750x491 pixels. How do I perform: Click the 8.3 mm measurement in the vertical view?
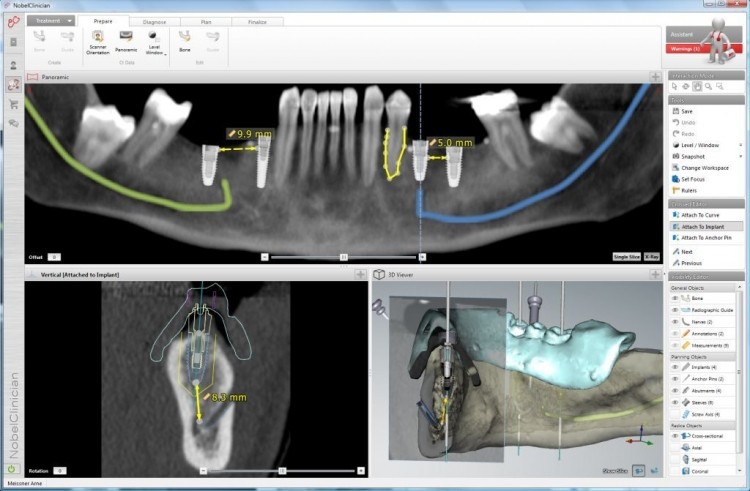click(225, 397)
